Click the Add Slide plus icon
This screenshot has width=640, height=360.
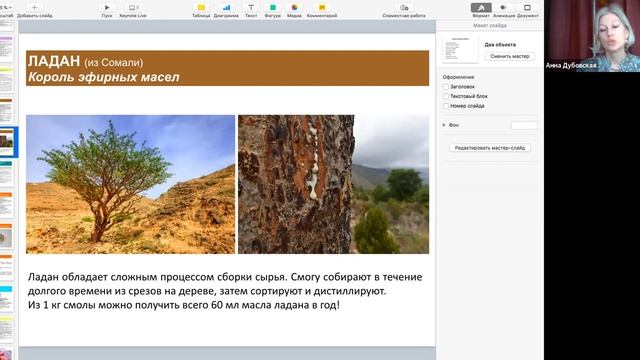point(34,7)
